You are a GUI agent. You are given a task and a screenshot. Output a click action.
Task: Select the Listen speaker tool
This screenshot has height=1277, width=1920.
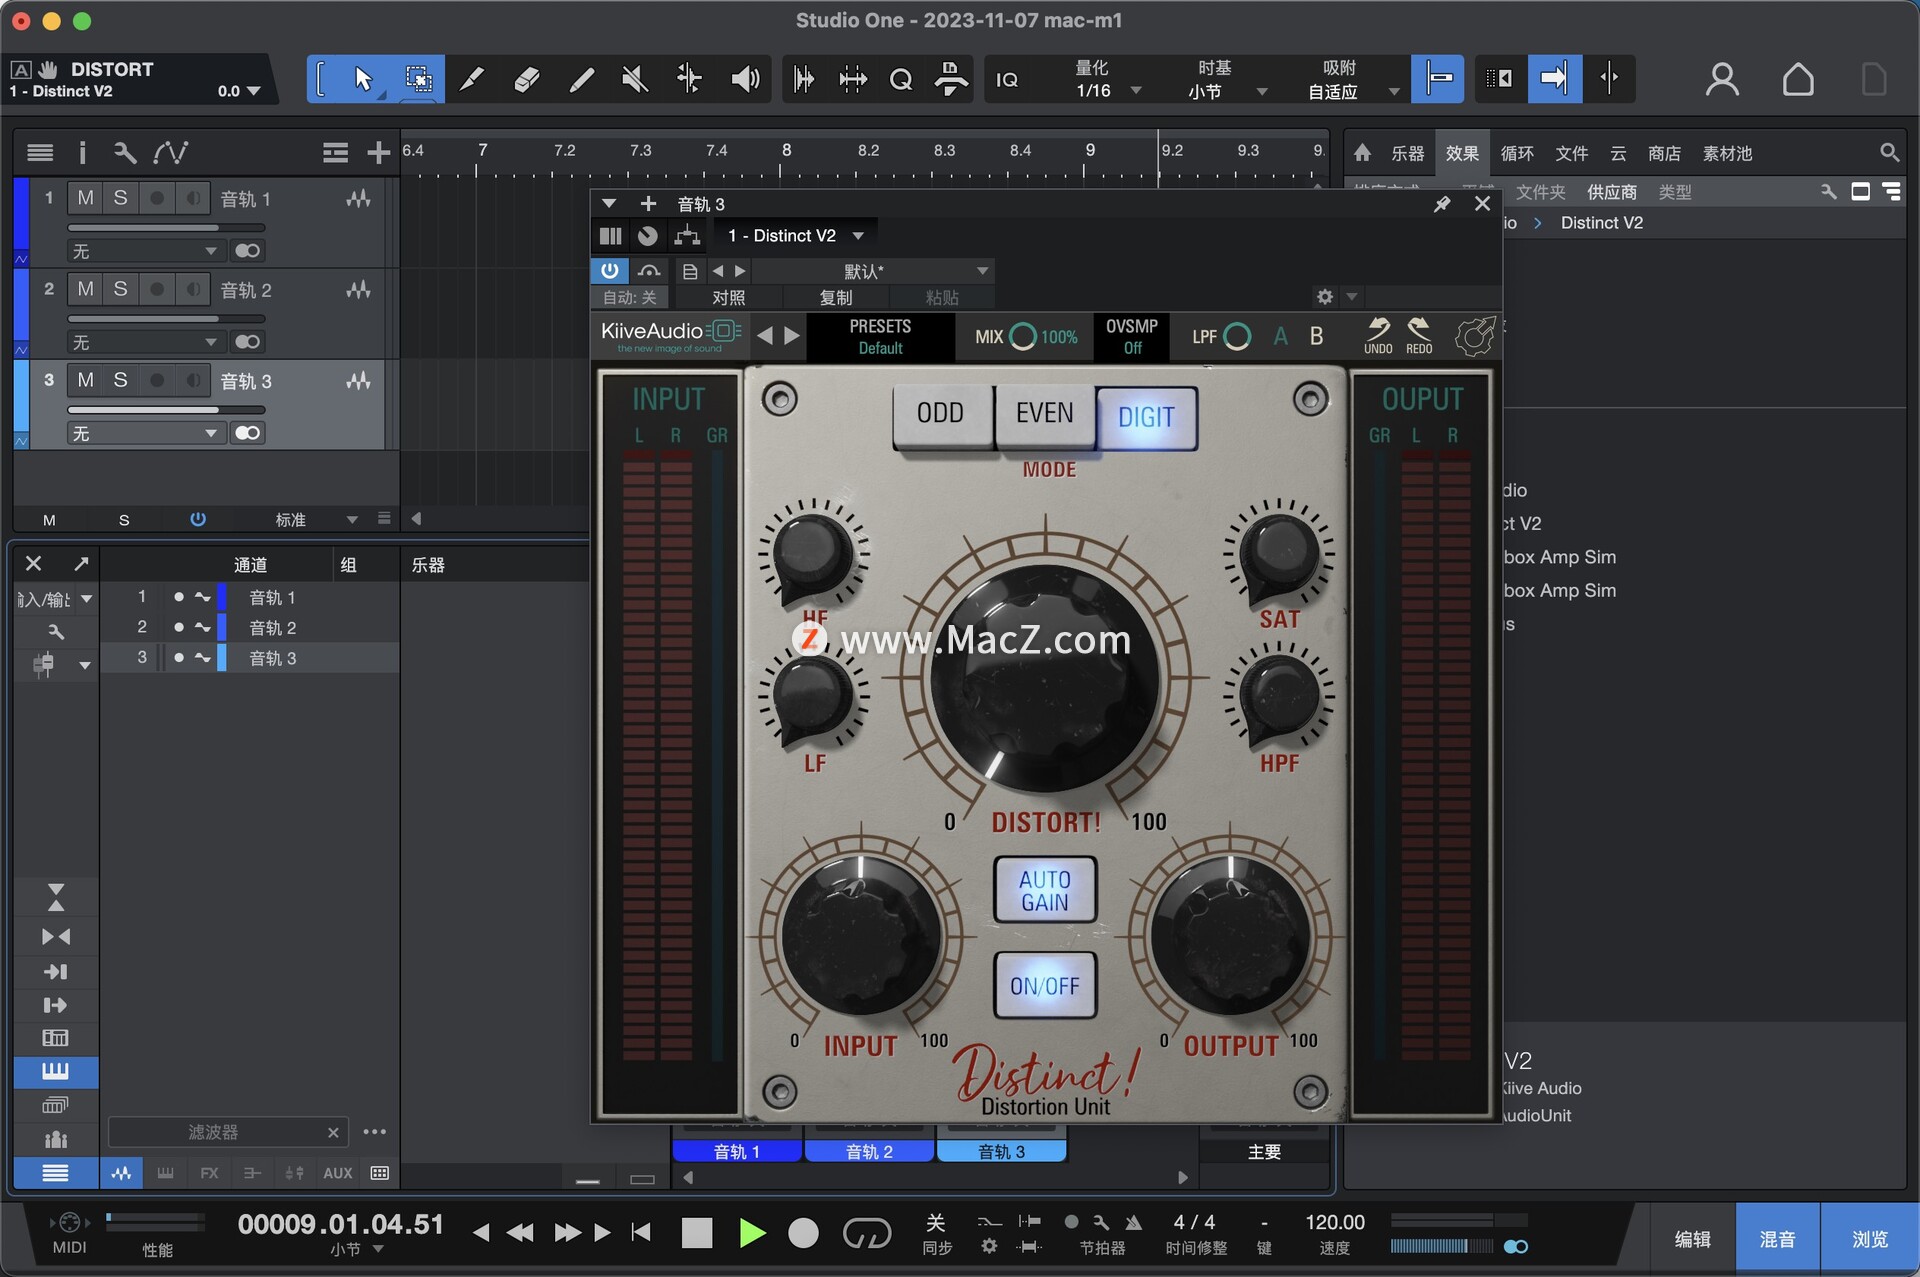click(x=745, y=79)
